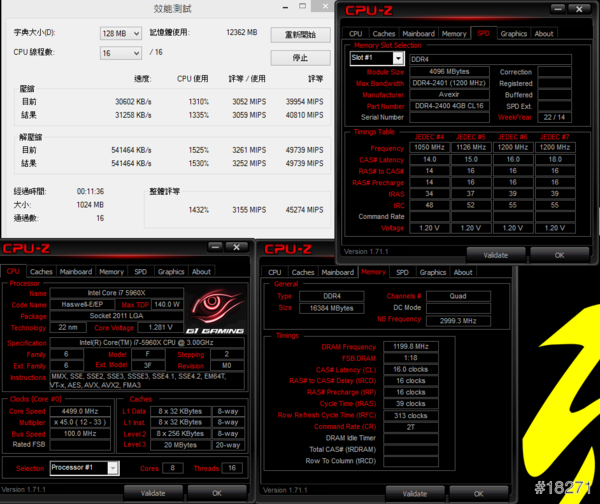Viewport: 600px width, 504px height.
Task: Switch to Memory tab in SPD window
Action: point(454,34)
